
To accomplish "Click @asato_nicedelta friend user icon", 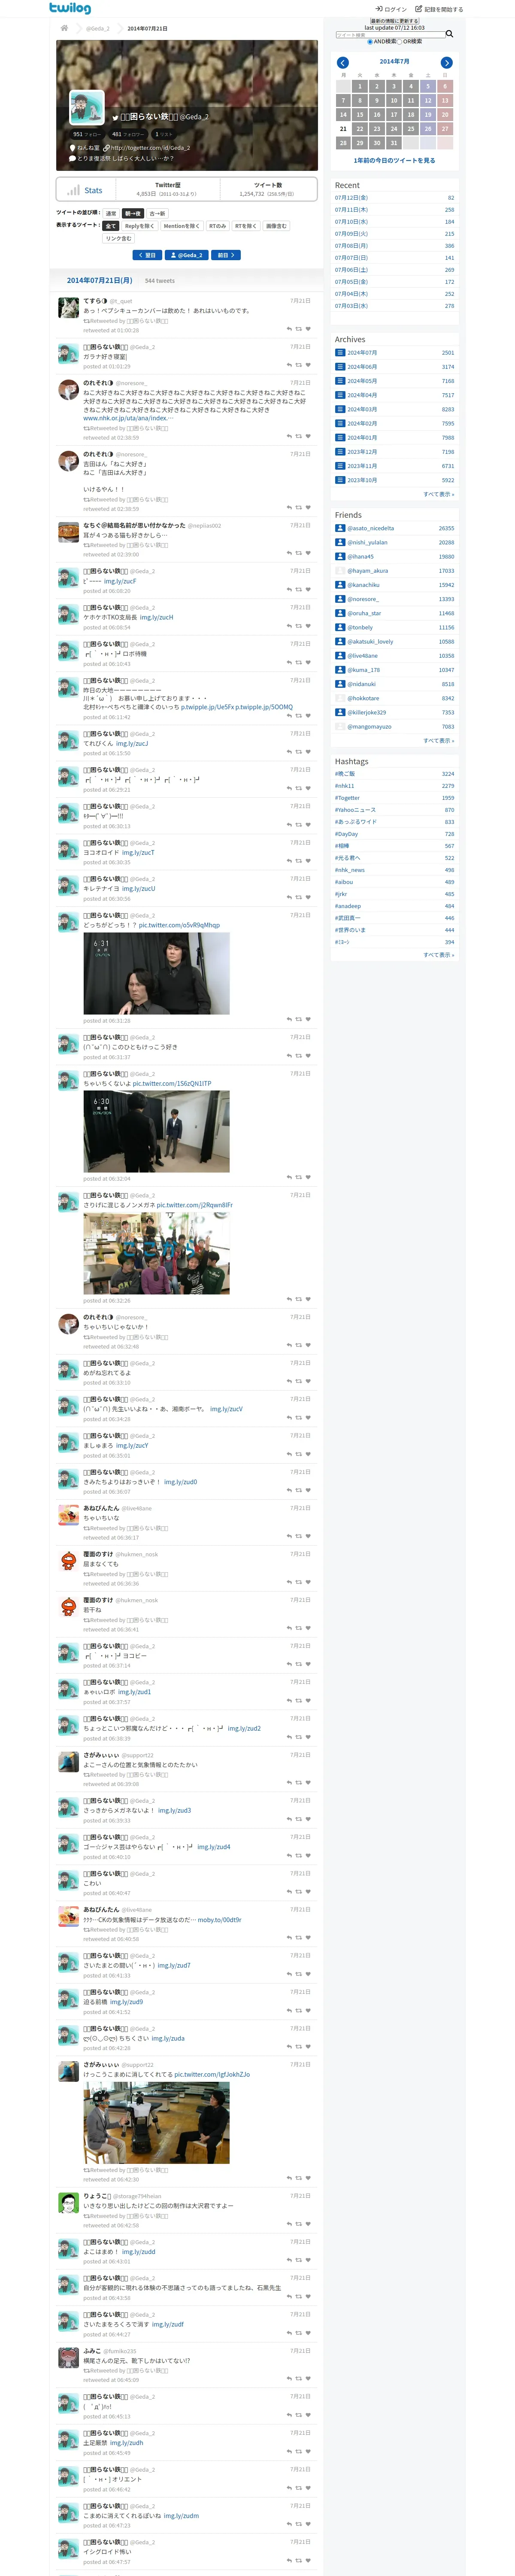I will click(x=340, y=528).
